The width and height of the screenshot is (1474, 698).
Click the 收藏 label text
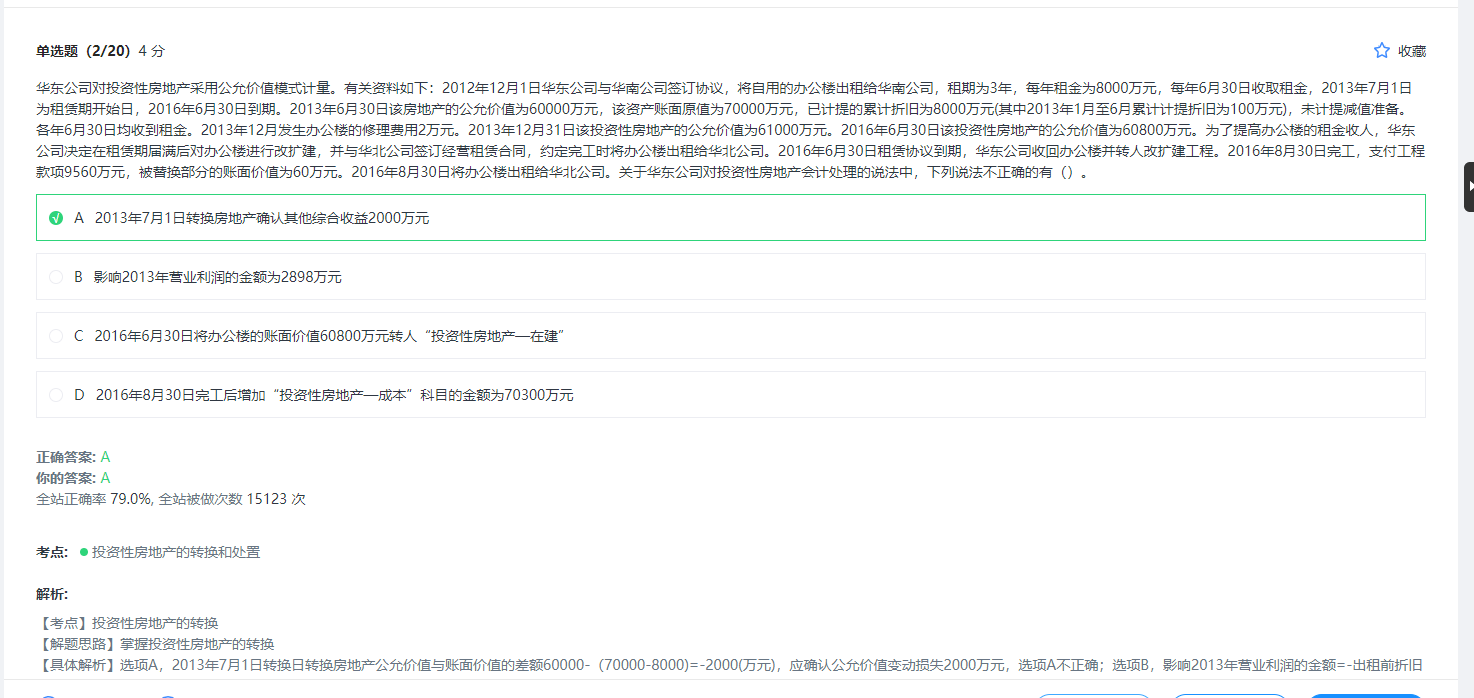click(1412, 51)
